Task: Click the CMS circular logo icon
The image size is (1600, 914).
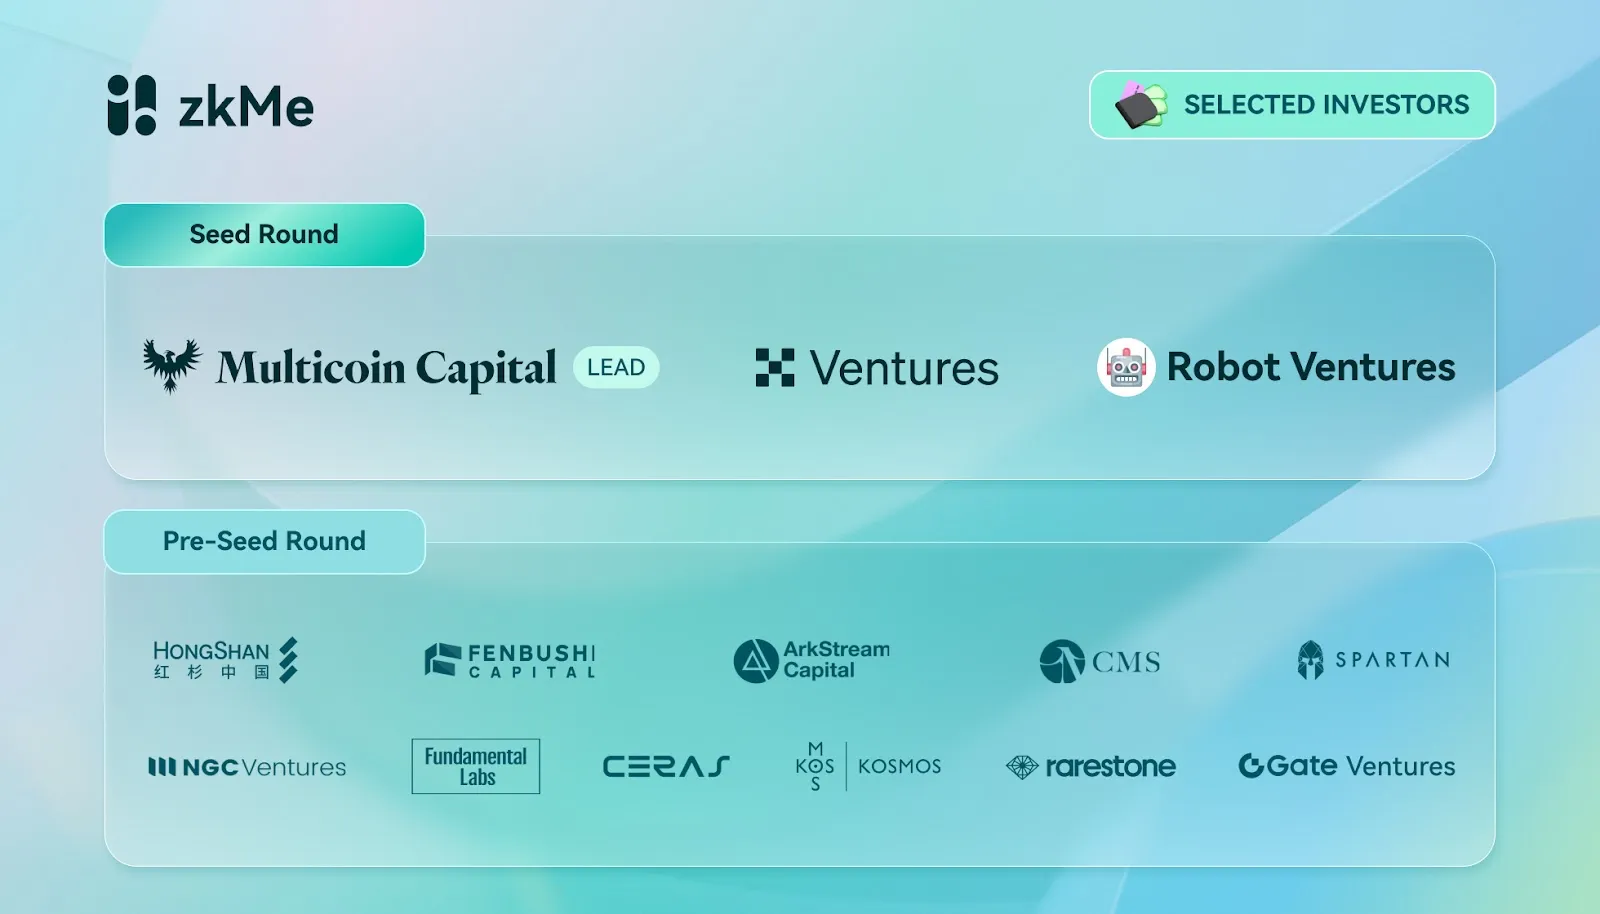Action: coord(1062,661)
